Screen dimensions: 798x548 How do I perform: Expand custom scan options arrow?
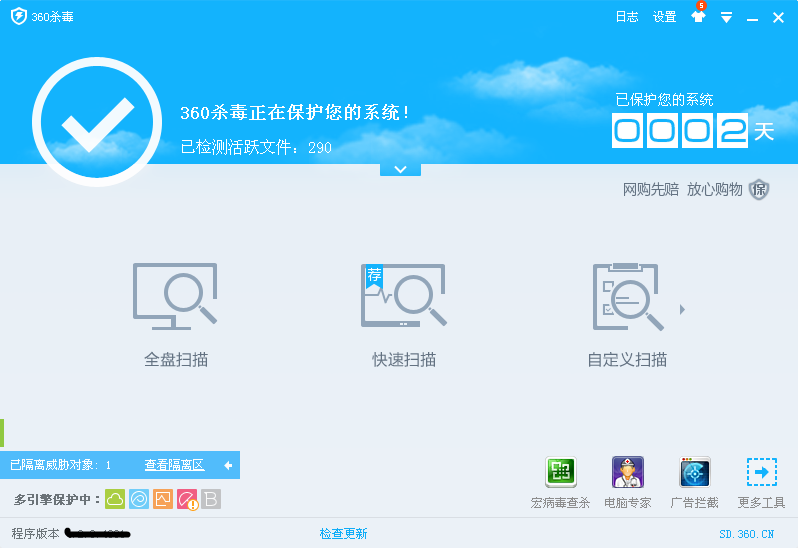(x=682, y=309)
